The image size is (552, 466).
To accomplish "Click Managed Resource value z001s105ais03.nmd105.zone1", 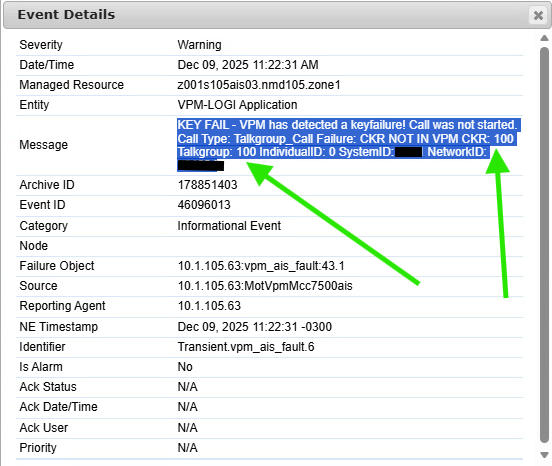I will click(259, 85).
